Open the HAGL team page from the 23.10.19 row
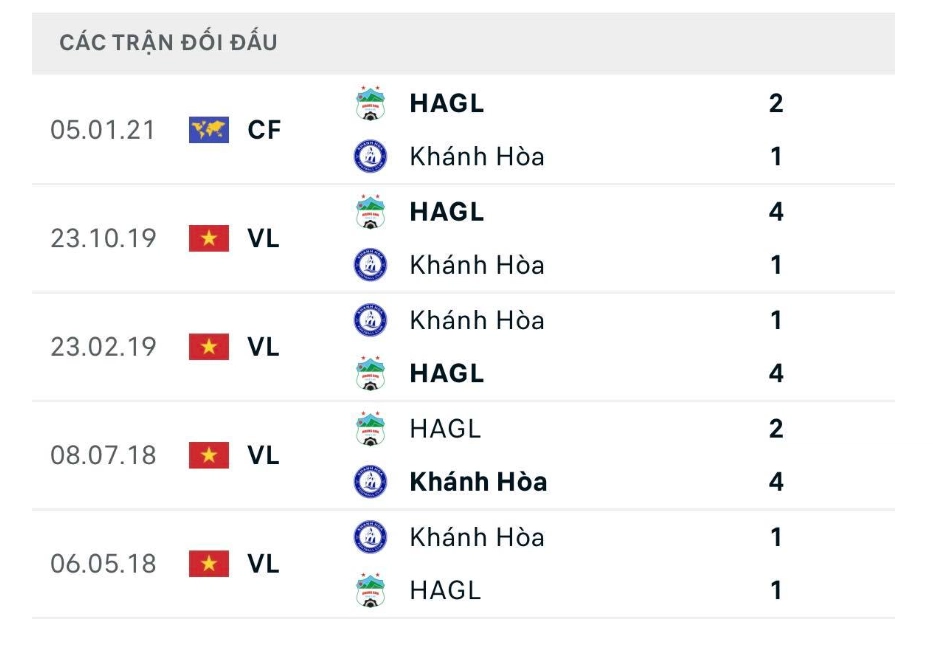This screenshot has width=933, height=646. coord(446,211)
